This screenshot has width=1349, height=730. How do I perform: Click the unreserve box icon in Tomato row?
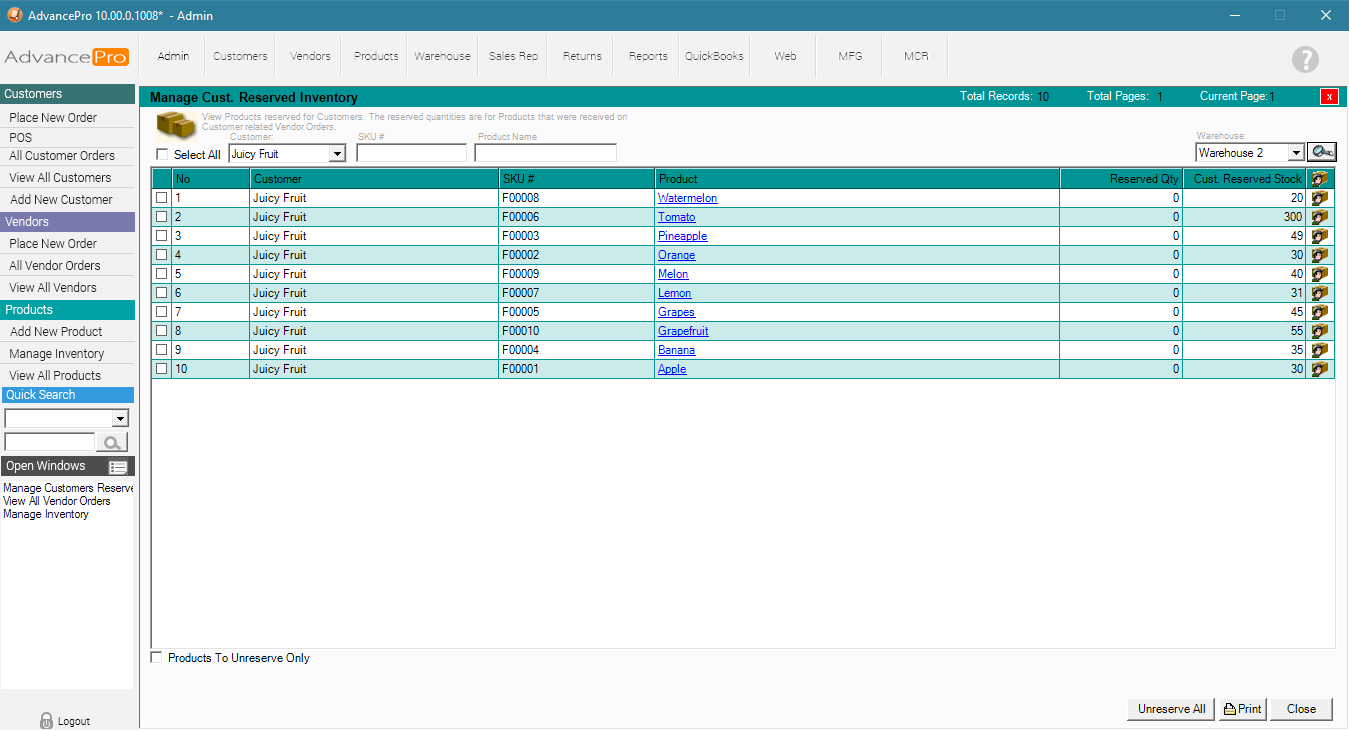tap(1320, 217)
